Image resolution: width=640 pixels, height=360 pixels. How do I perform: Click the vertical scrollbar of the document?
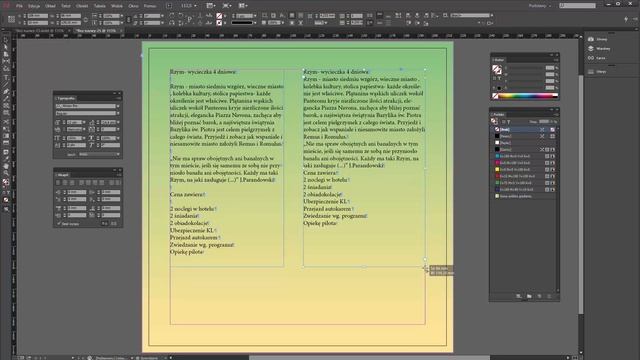click(580, 194)
